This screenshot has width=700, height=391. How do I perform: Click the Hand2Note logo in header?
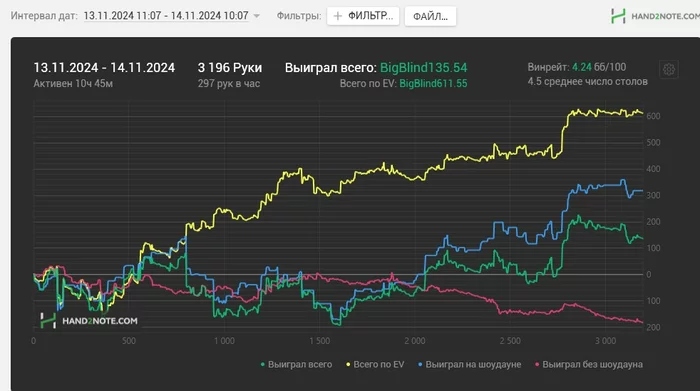[x=655, y=16]
